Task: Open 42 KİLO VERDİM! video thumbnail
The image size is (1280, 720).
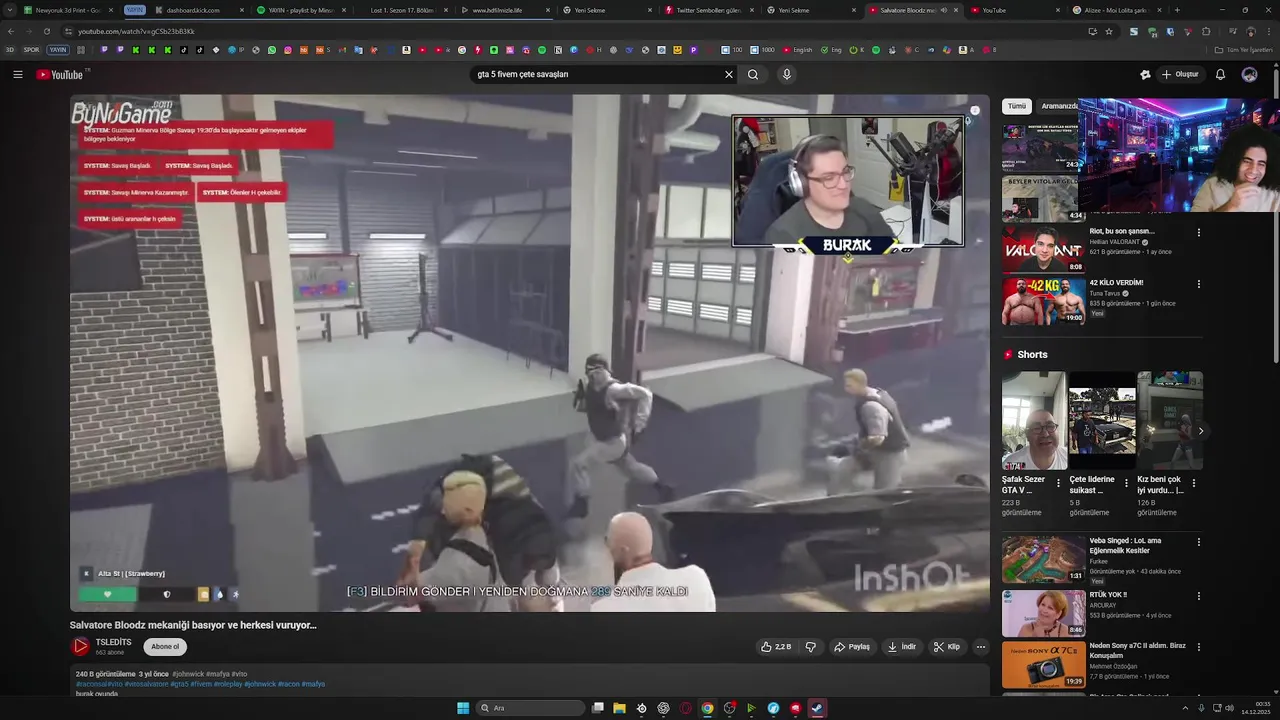Action: point(1043,301)
